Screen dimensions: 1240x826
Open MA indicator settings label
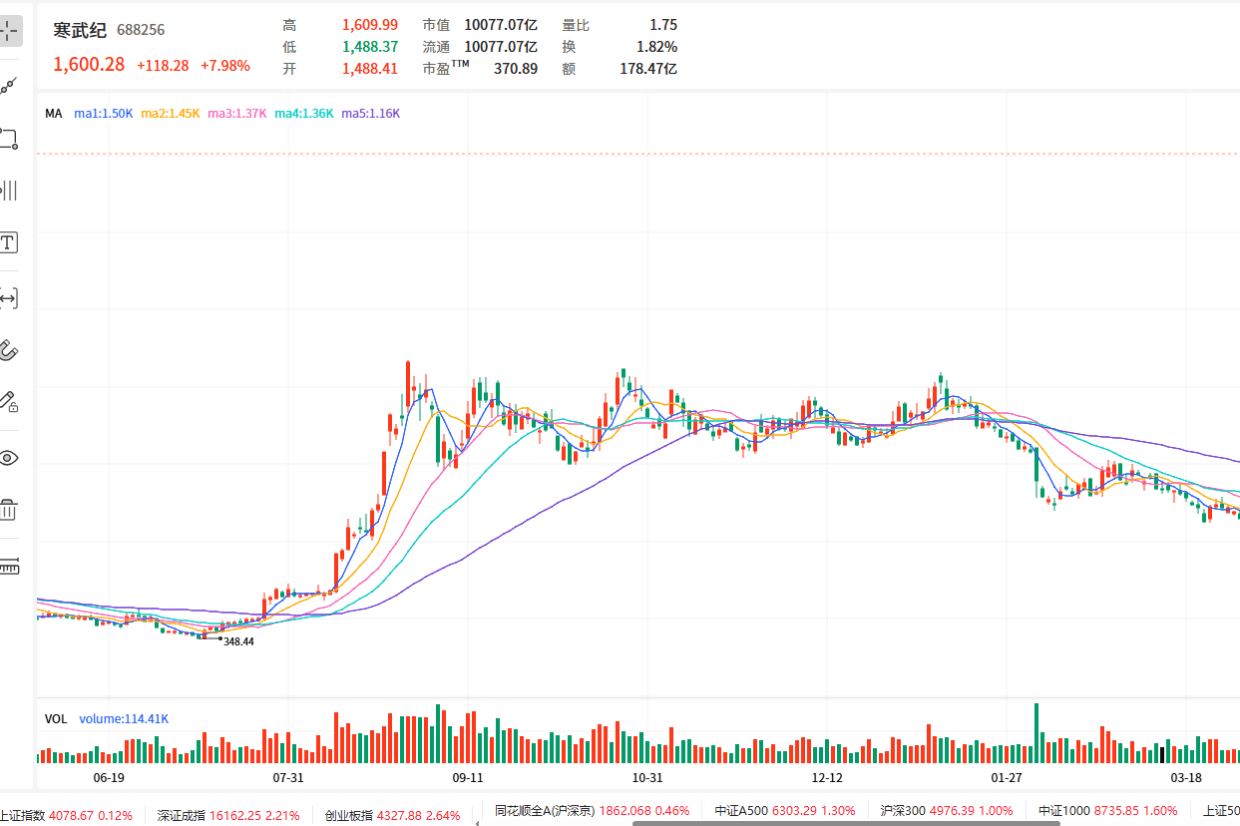(x=53, y=113)
